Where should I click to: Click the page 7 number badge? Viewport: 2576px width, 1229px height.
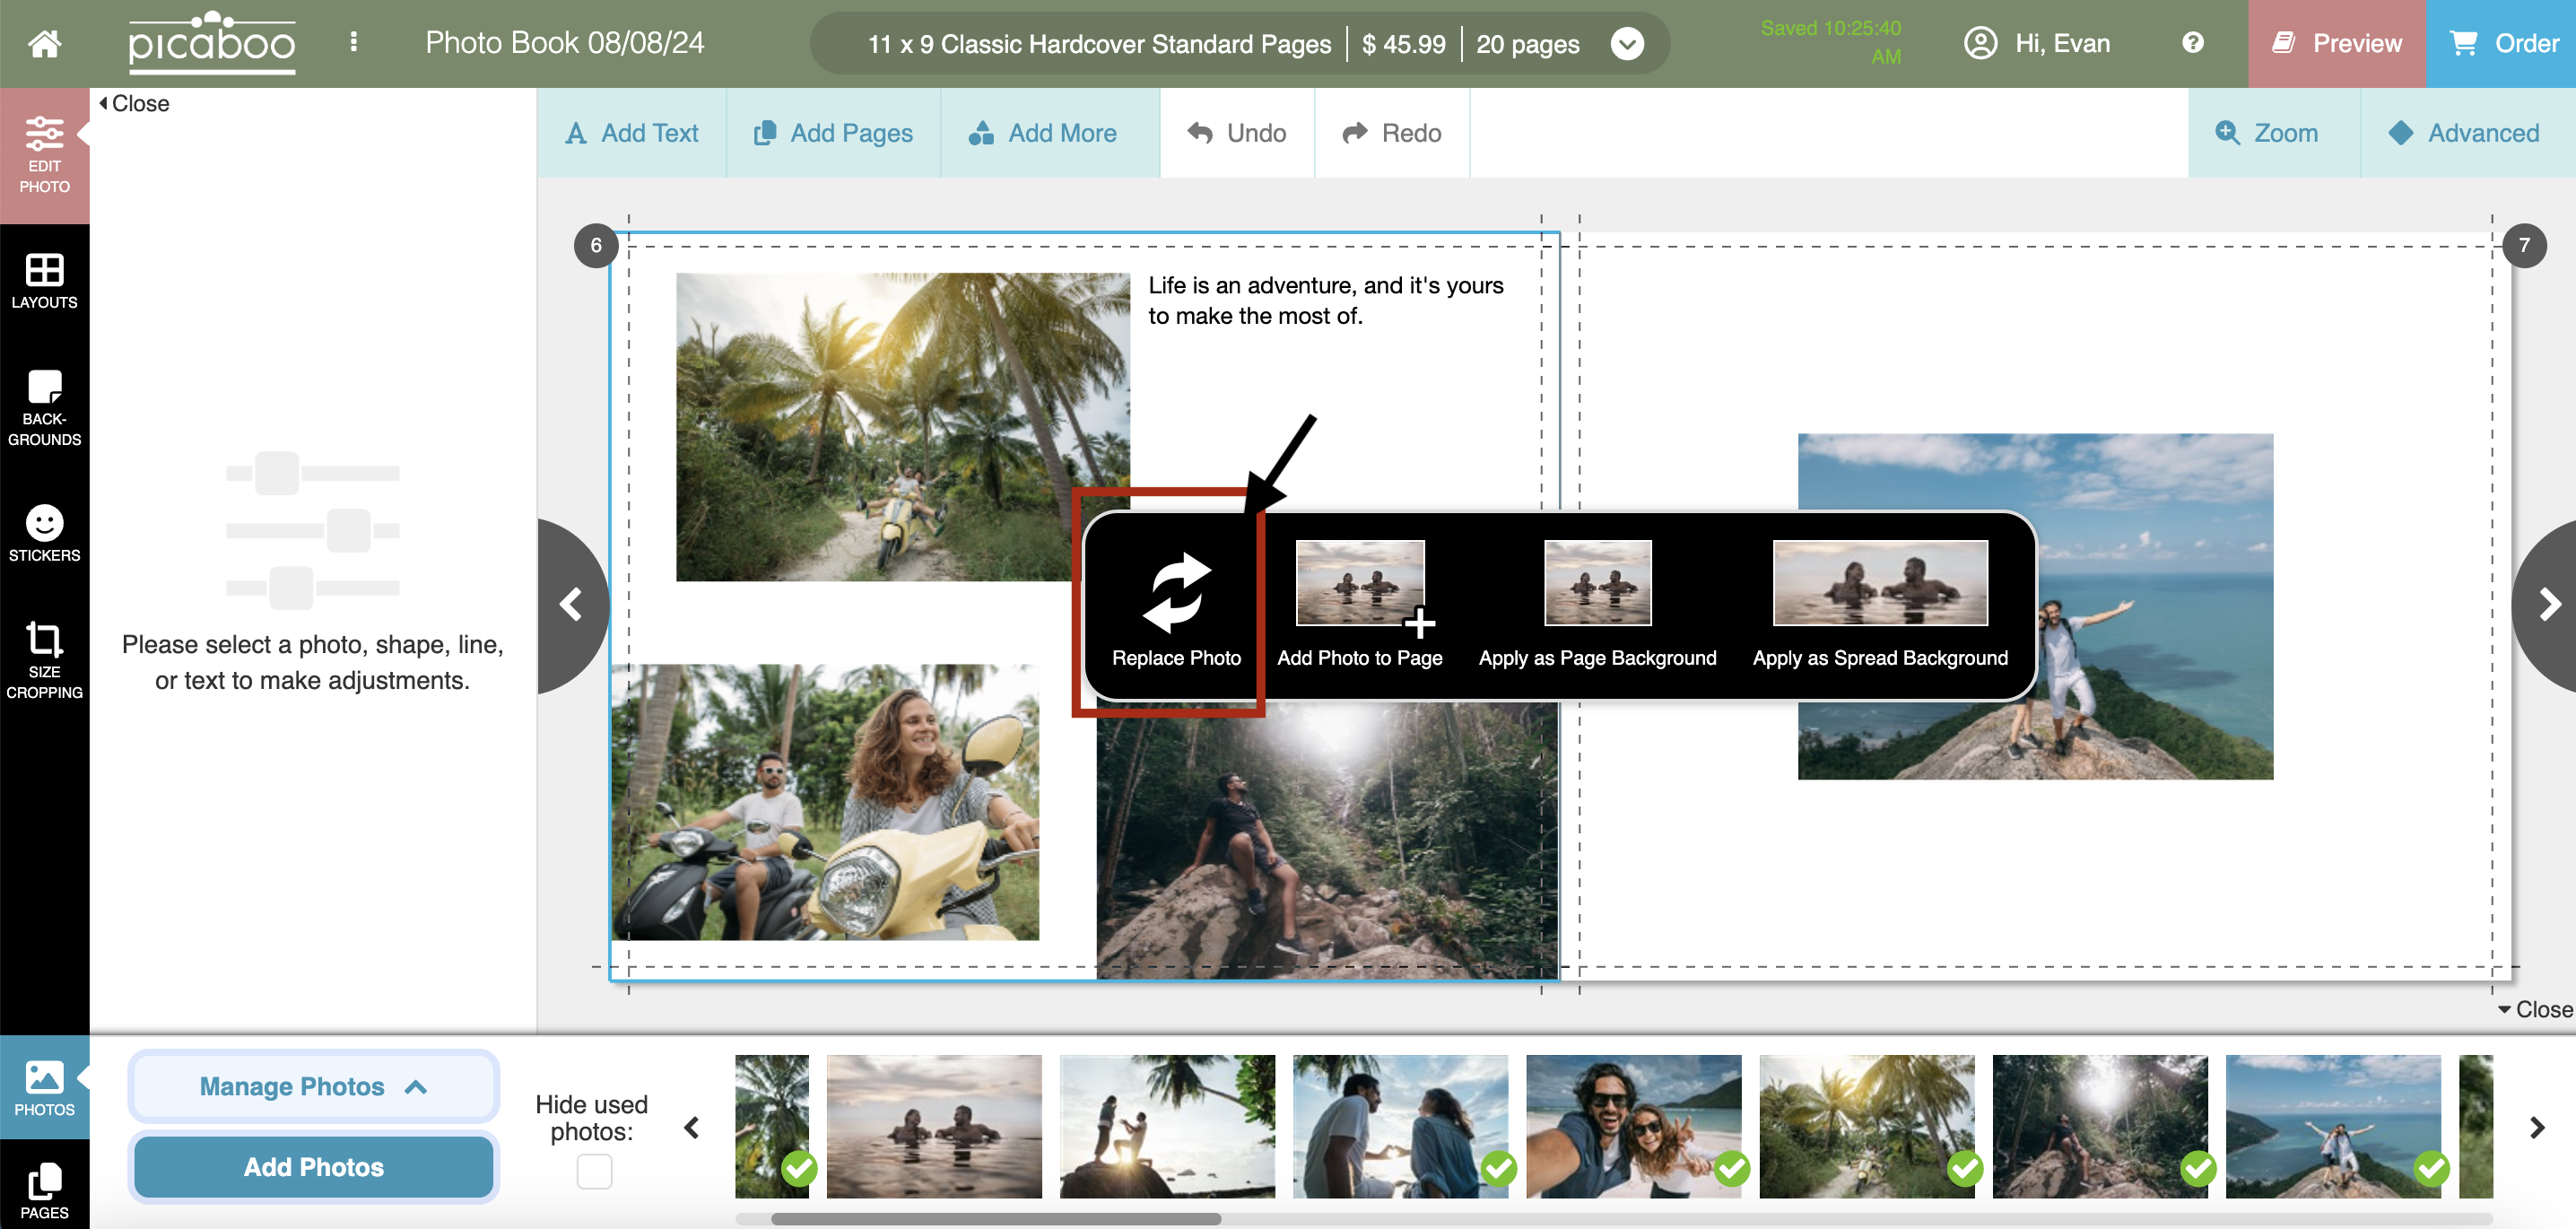pyautogui.click(x=2524, y=245)
